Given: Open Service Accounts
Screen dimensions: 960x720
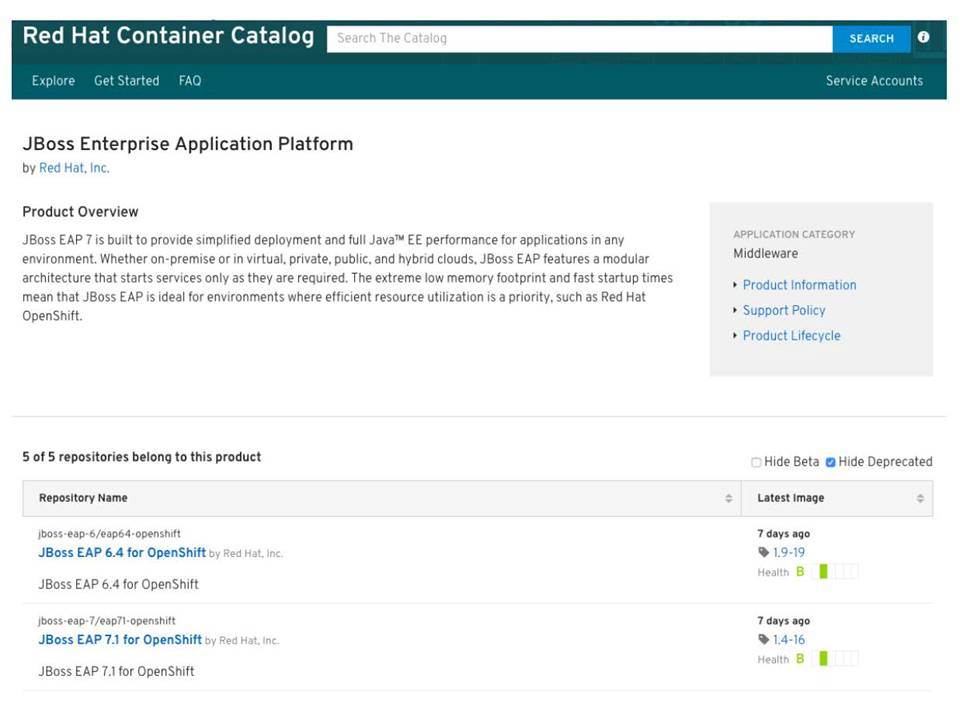Looking at the screenshot, I should click(x=874, y=81).
